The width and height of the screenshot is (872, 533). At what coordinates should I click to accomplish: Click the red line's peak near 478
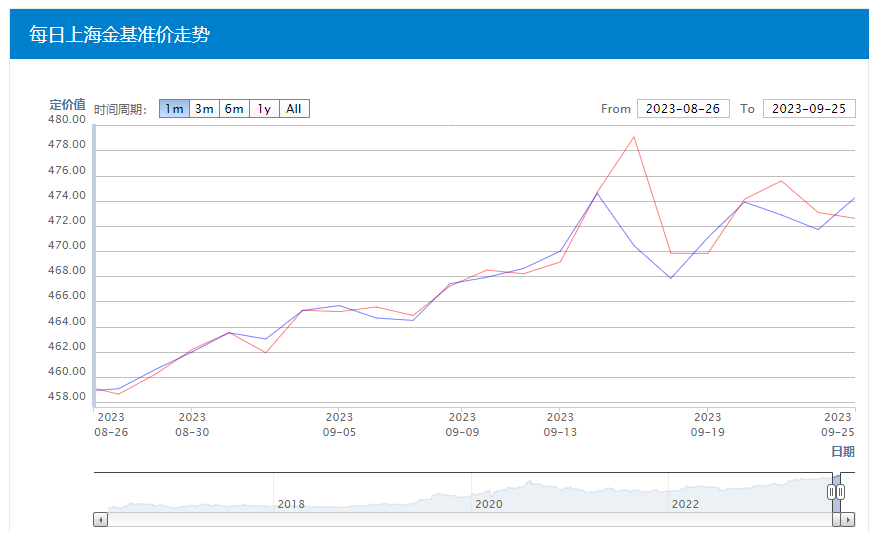634,137
